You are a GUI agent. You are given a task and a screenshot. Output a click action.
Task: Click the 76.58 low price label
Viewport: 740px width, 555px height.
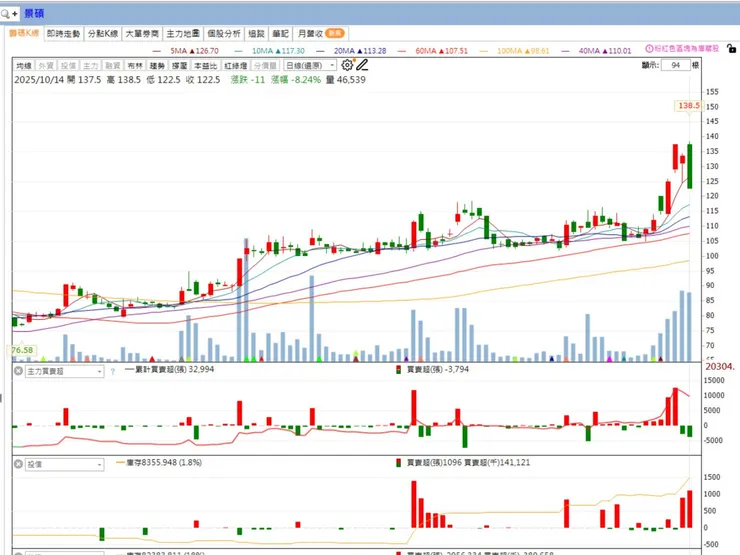22,350
